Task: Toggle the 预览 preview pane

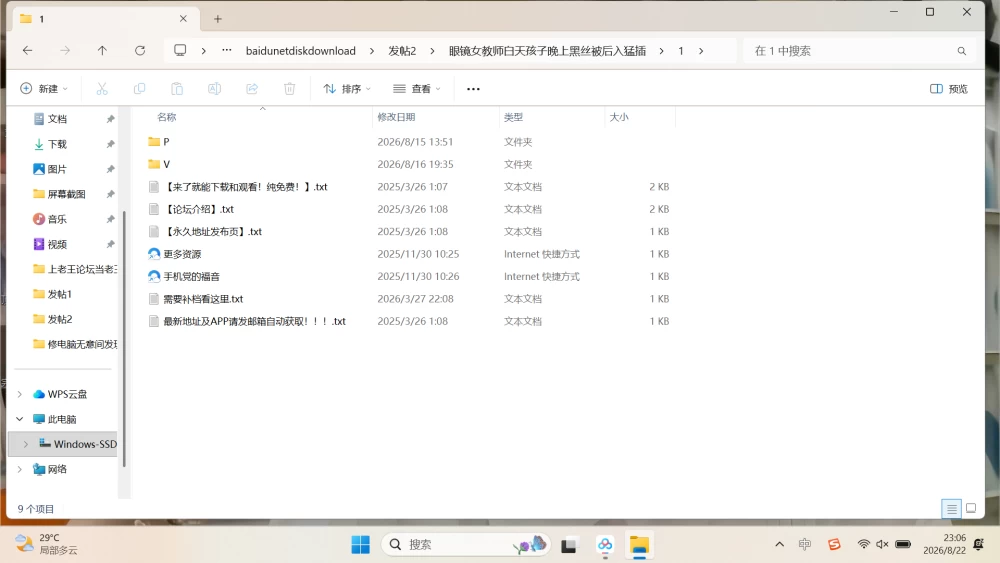Action: point(948,89)
